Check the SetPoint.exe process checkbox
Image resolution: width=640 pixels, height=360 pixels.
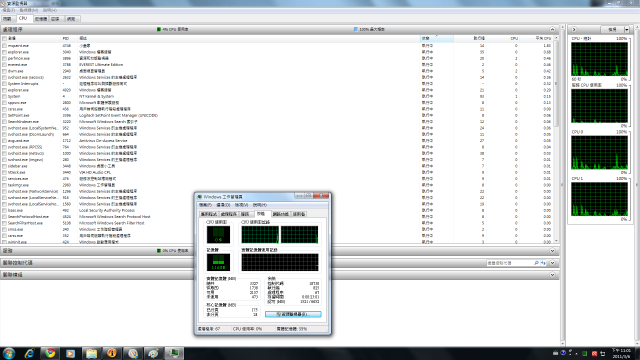point(4,116)
